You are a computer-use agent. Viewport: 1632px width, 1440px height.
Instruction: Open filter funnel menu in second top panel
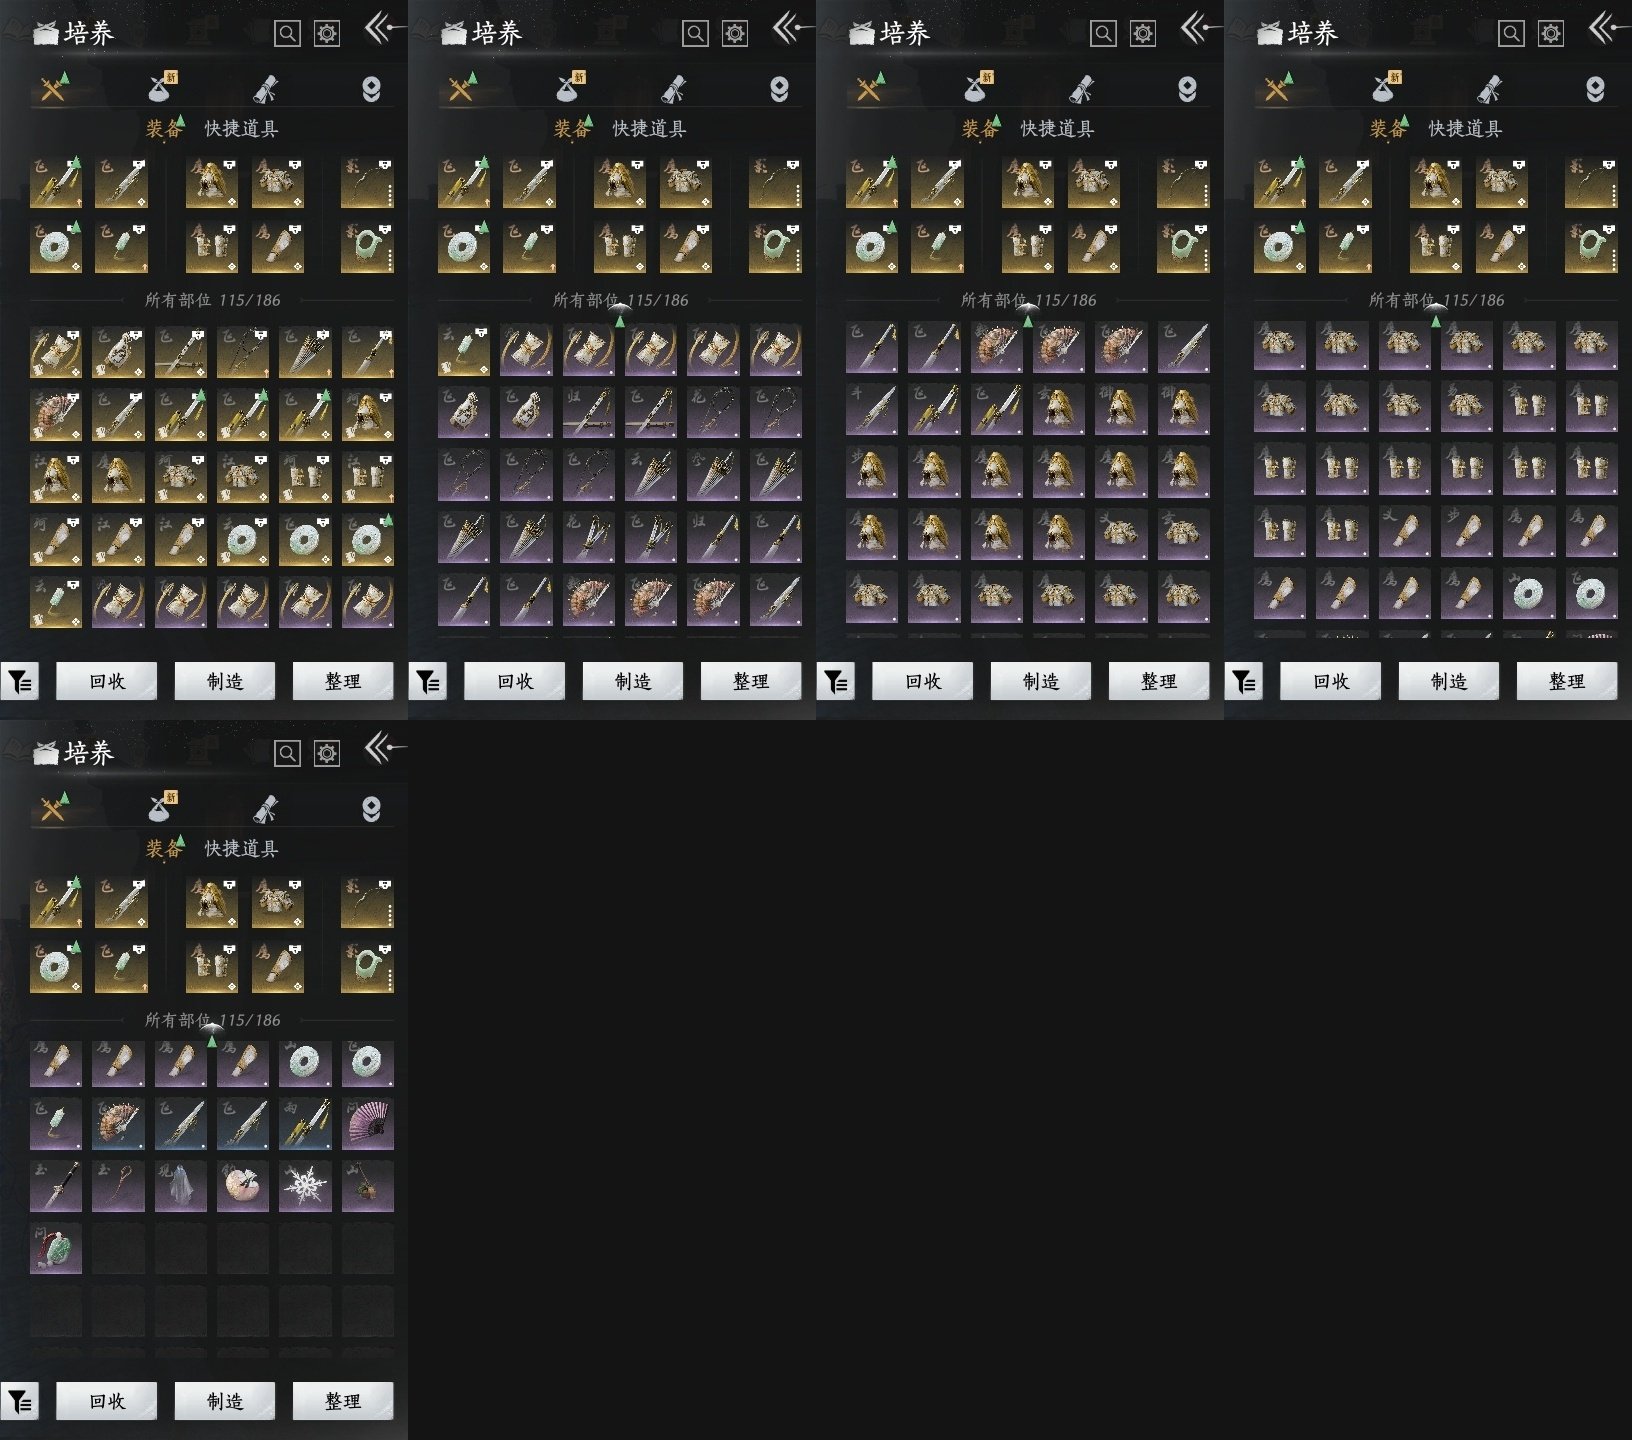(428, 682)
